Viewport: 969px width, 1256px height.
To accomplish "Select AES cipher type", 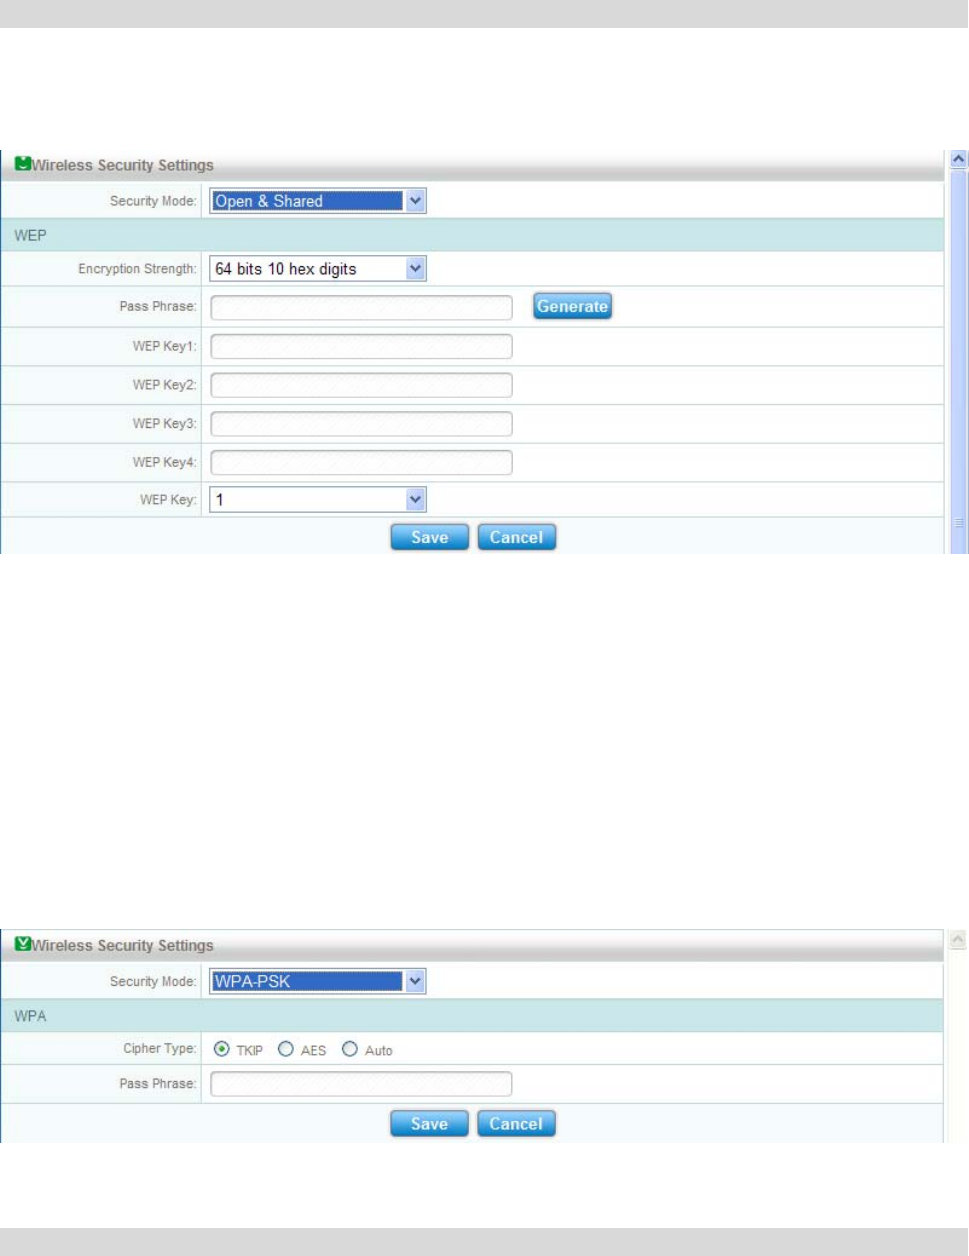I will tap(285, 1049).
